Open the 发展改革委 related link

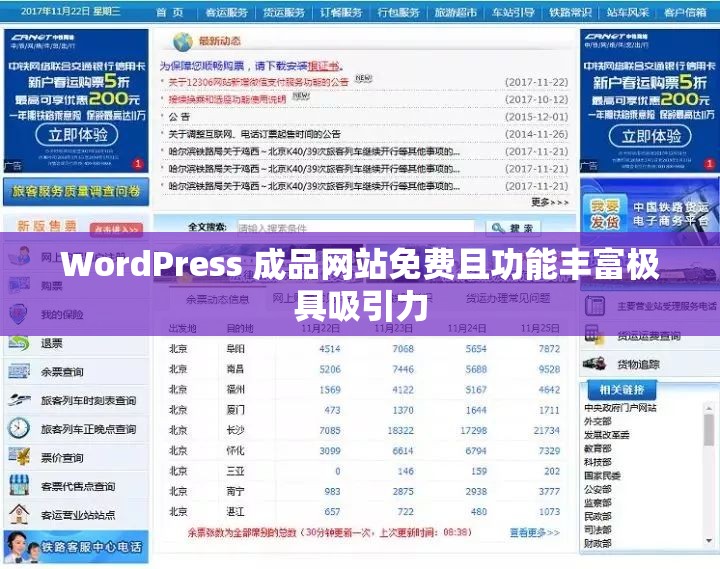607,434
